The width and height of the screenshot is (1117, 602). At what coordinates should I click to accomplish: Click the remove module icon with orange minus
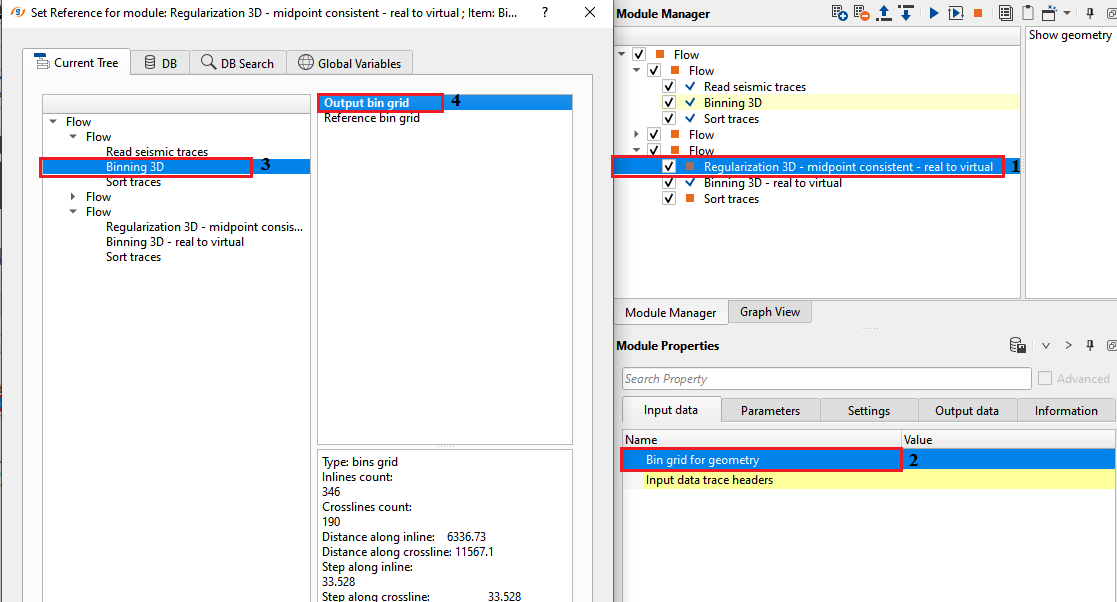[x=861, y=13]
